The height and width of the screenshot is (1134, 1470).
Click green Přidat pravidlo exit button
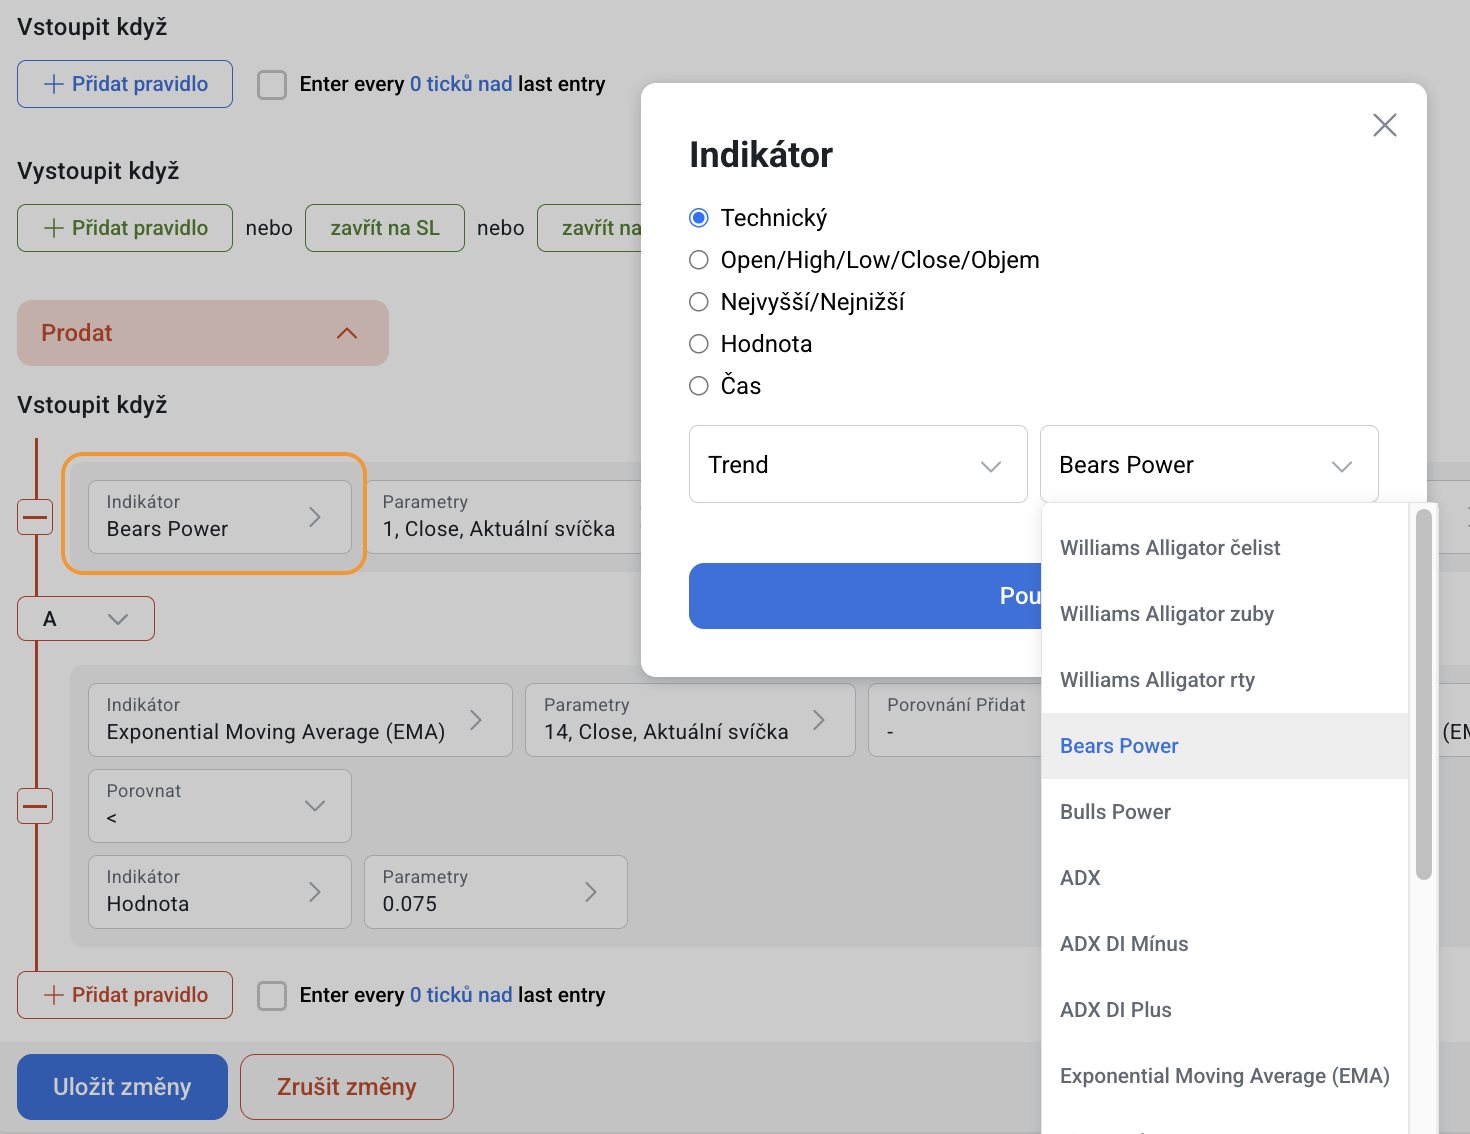click(x=125, y=228)
